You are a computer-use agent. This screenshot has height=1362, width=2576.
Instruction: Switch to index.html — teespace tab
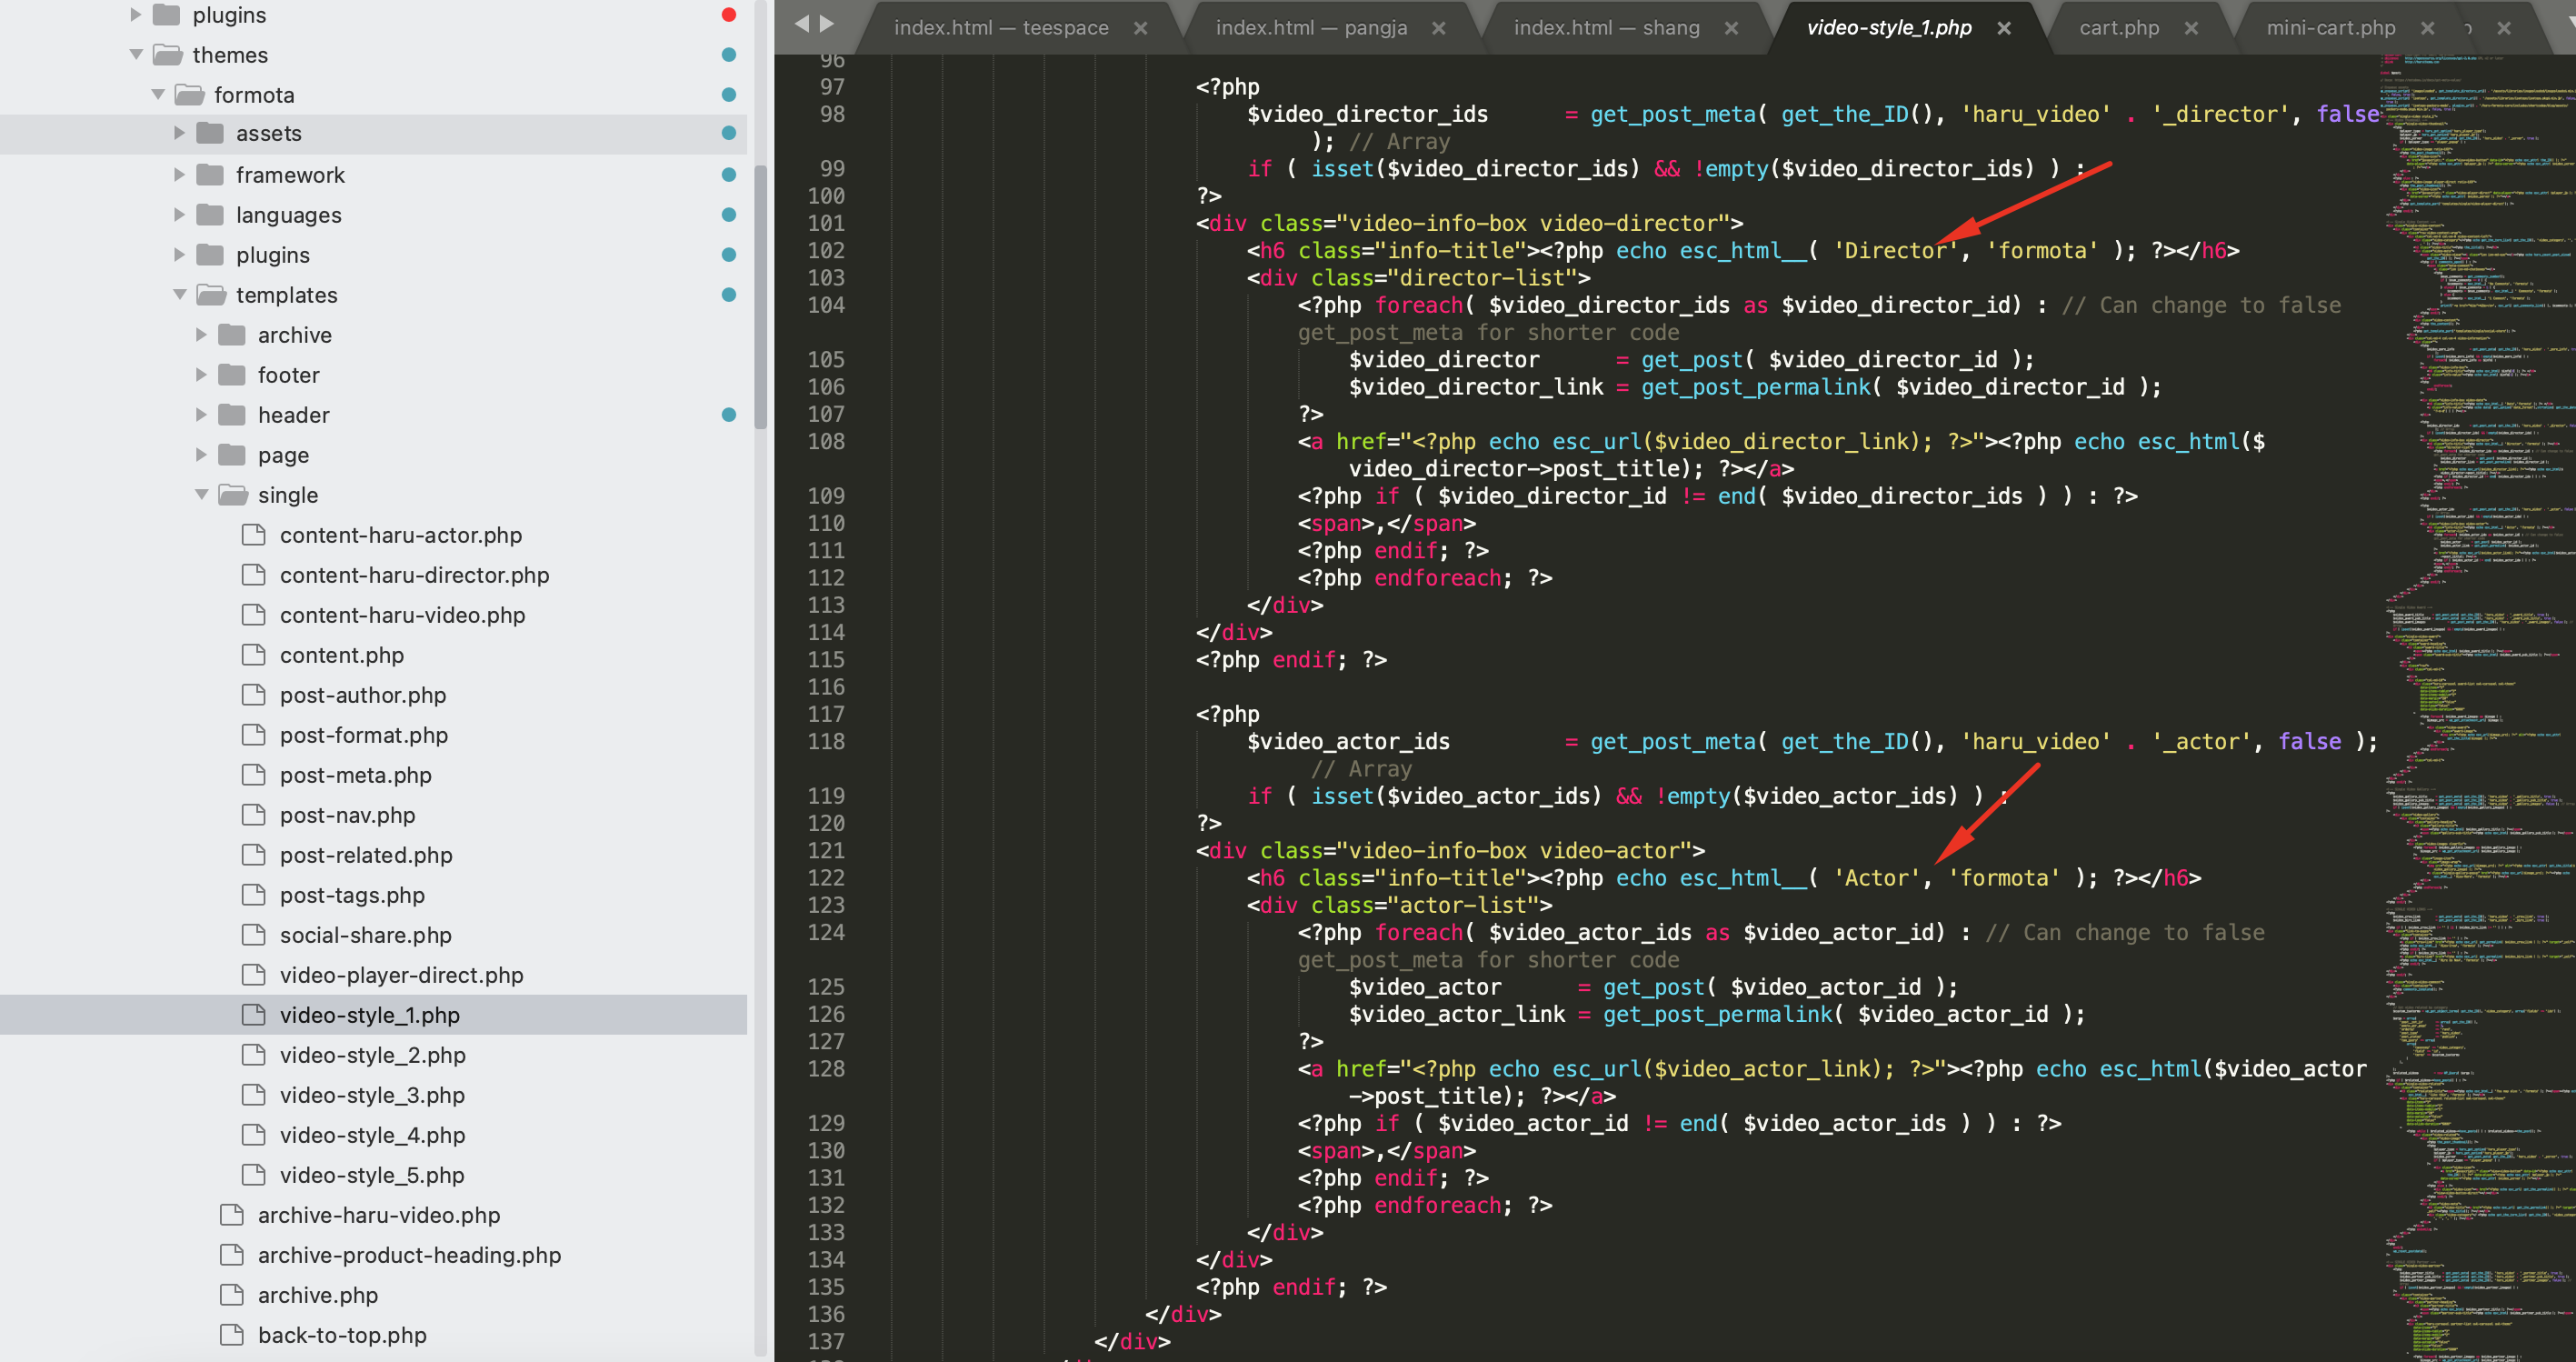pos(1001,28)
